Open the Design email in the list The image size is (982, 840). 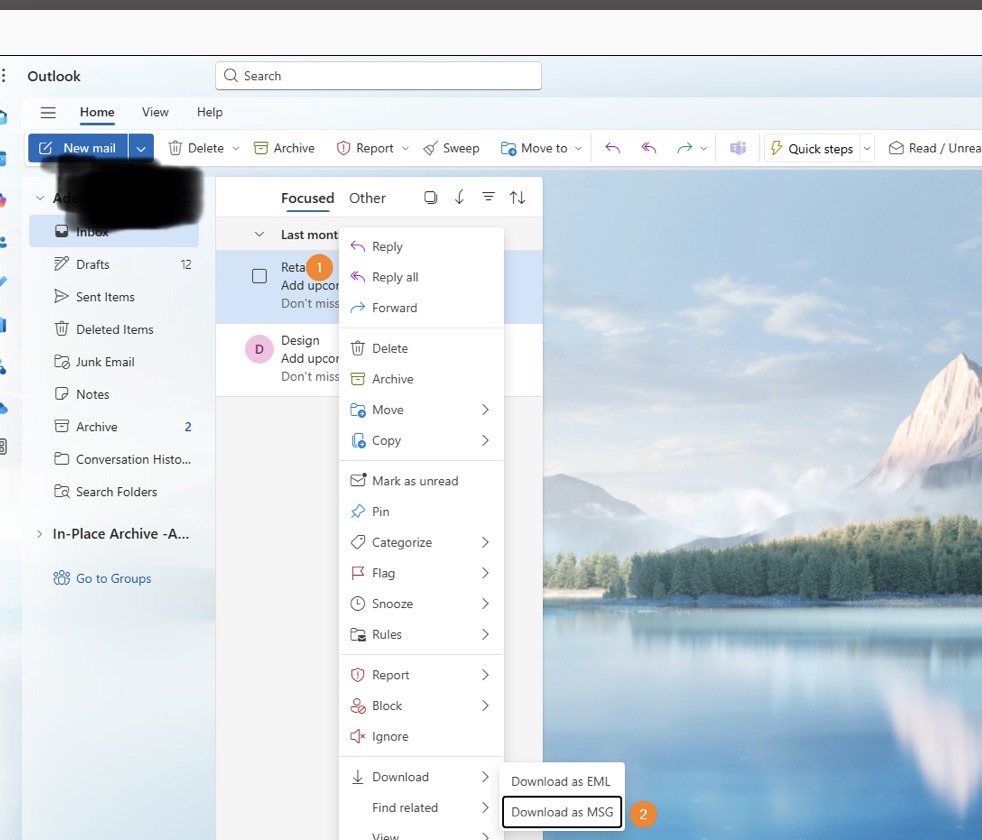pyautogui.click(x=380, y=359)
